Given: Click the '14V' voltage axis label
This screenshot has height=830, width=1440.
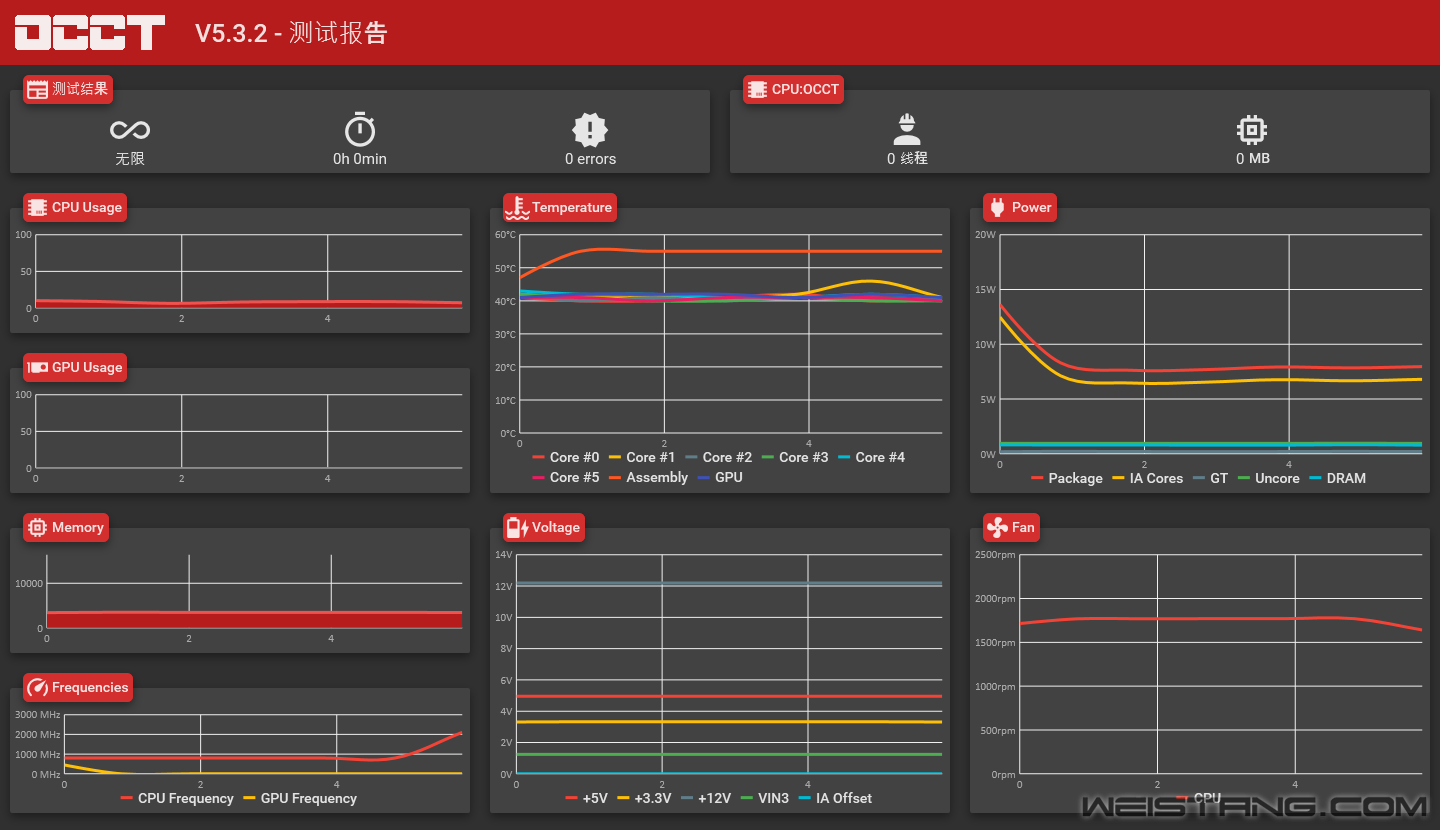Looking at the screenshot, I should coord(505,555).
